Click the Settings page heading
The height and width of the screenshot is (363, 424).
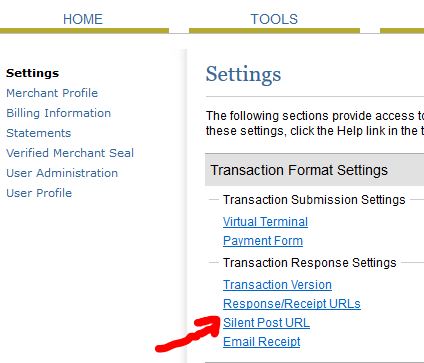243,74
